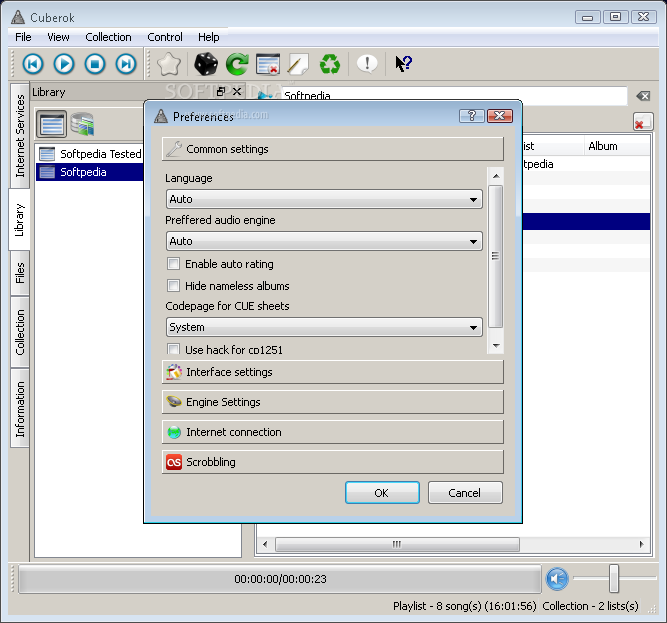Open the View menu
This screenshot has height=623, width=667.
58,37
